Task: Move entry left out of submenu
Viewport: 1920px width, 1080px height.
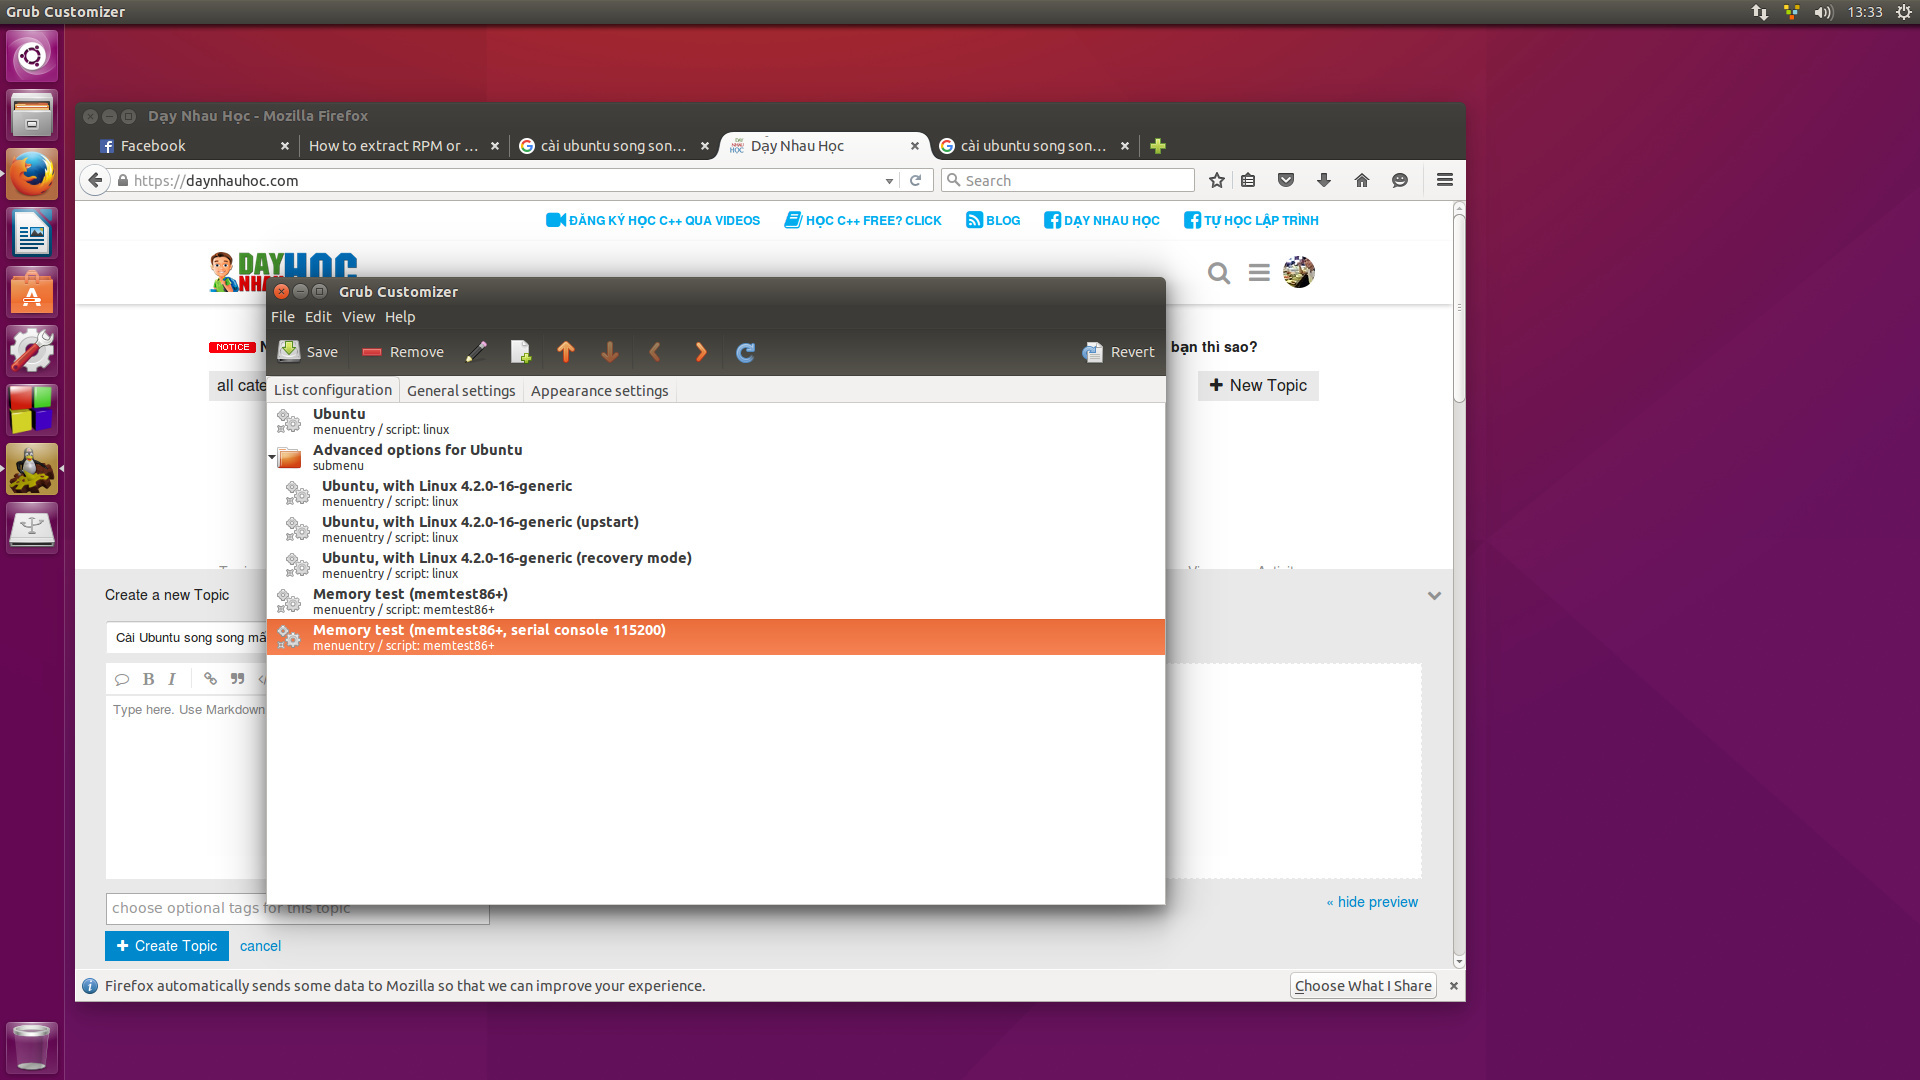Action: click(655, 351)
